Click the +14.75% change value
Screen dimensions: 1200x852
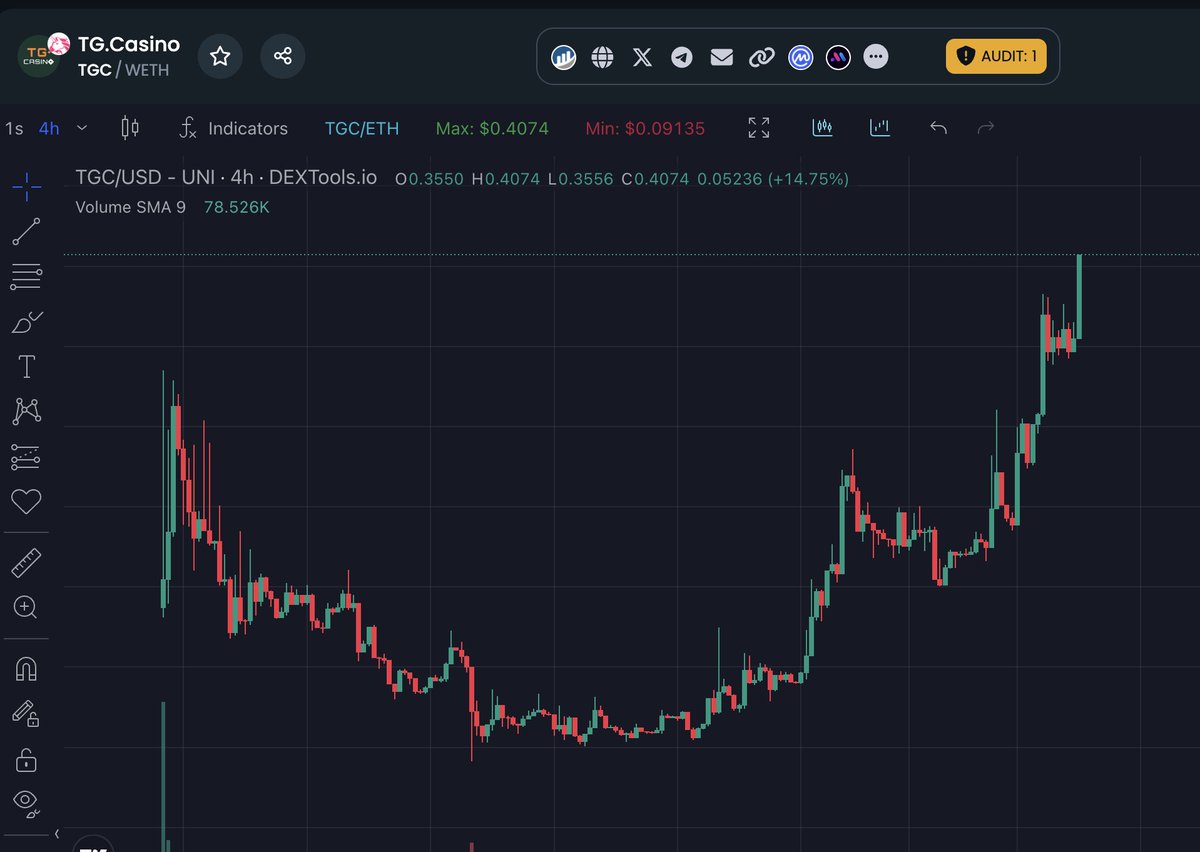coord(808,179)
